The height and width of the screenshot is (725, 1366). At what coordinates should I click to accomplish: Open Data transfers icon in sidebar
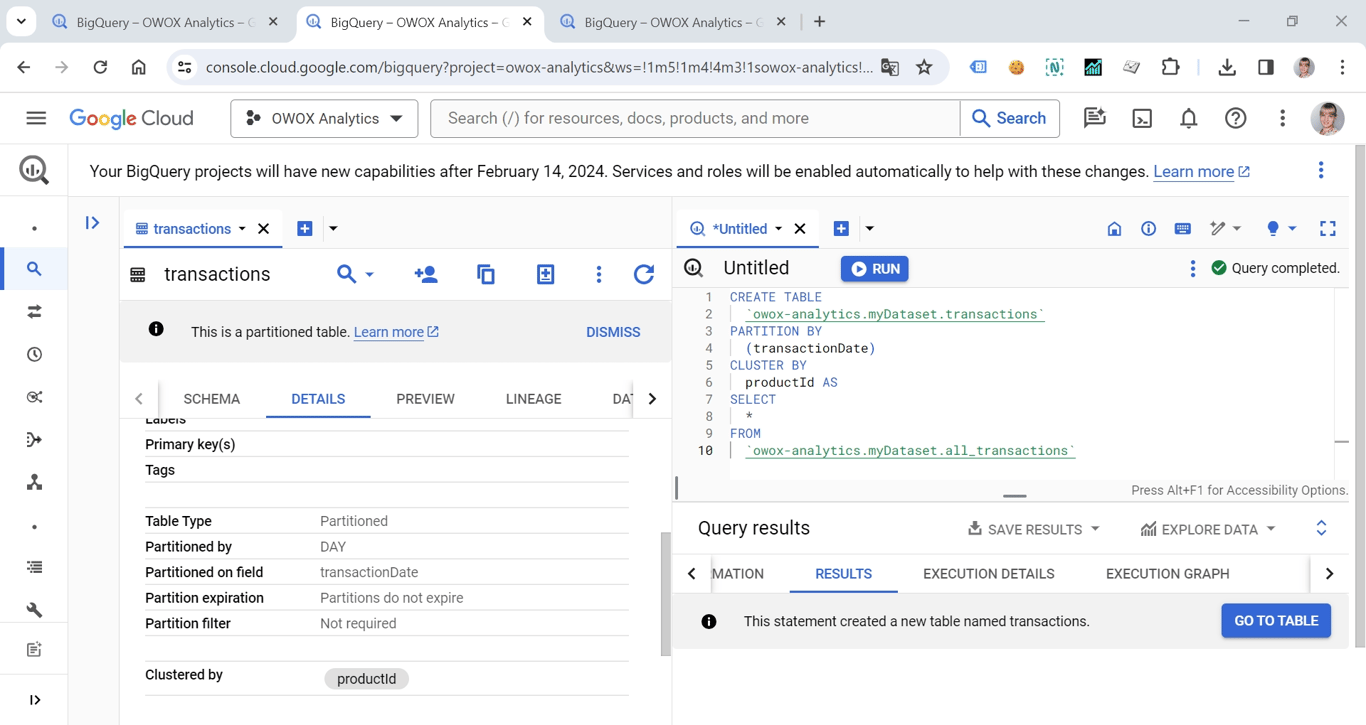pos(34,312)
